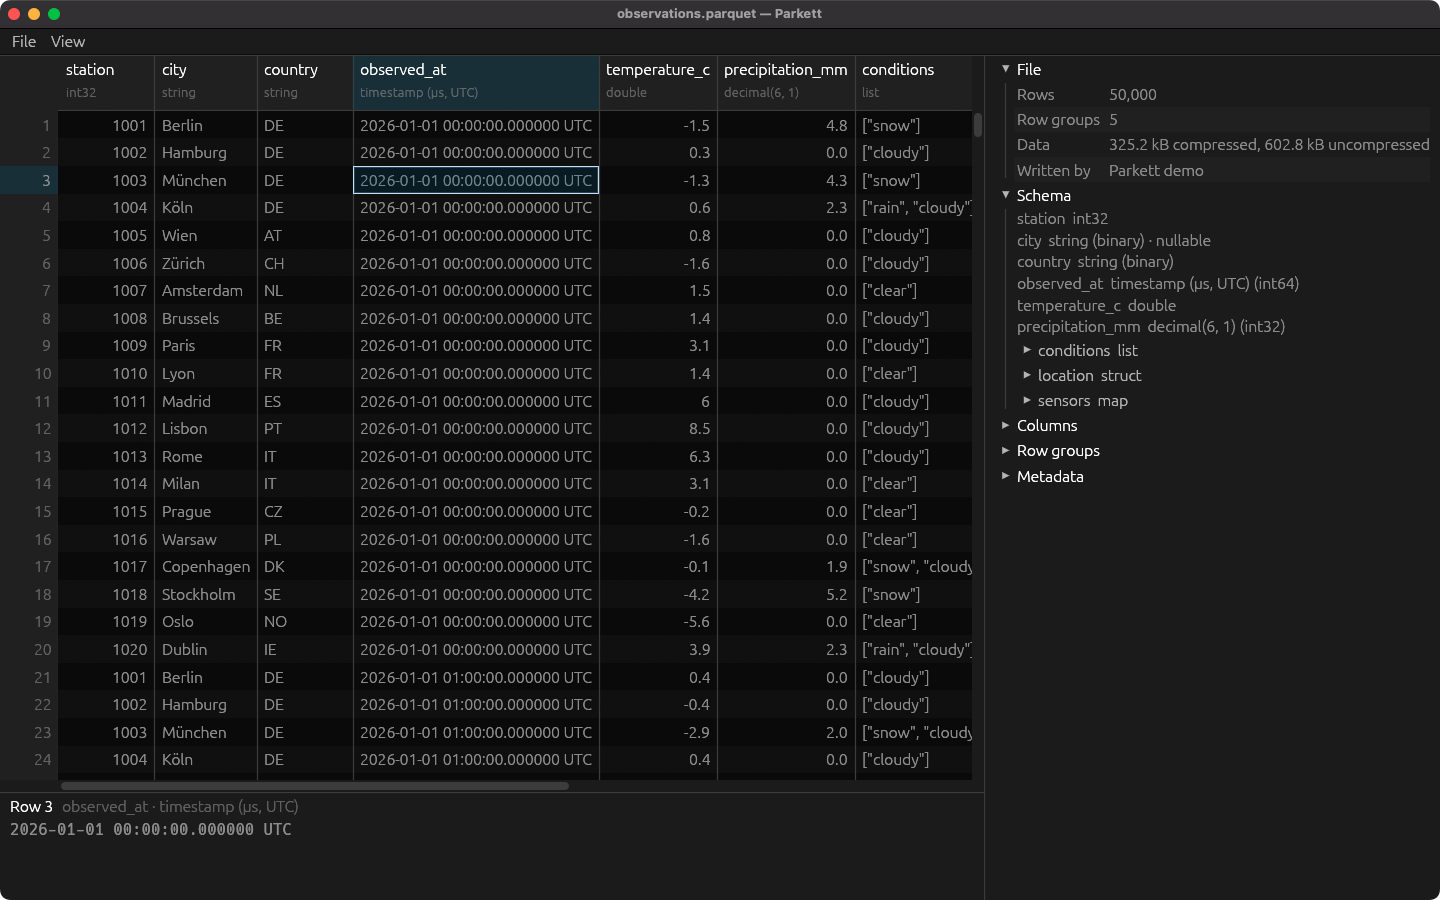Click the horizontal scrollbar under the table
This screenshot has width=1440, height=900.
click(315, 786)
